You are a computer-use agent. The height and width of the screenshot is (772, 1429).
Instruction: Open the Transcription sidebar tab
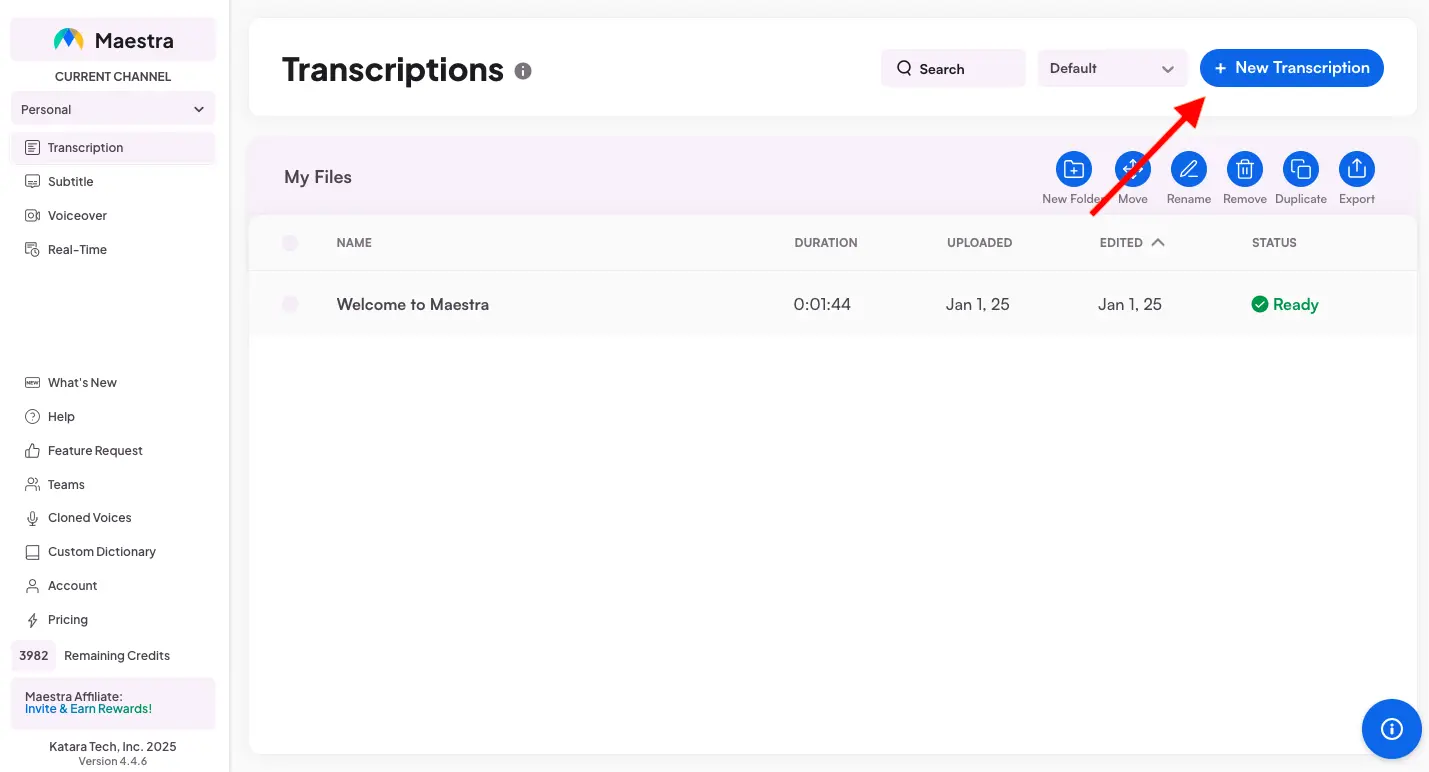click(85, 147)
